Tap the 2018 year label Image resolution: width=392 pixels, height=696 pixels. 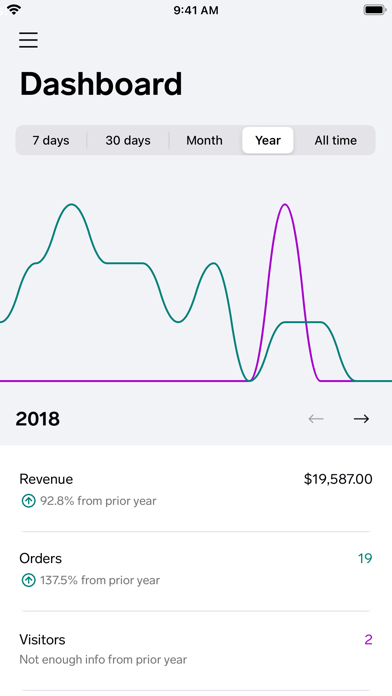pos(38,419)
